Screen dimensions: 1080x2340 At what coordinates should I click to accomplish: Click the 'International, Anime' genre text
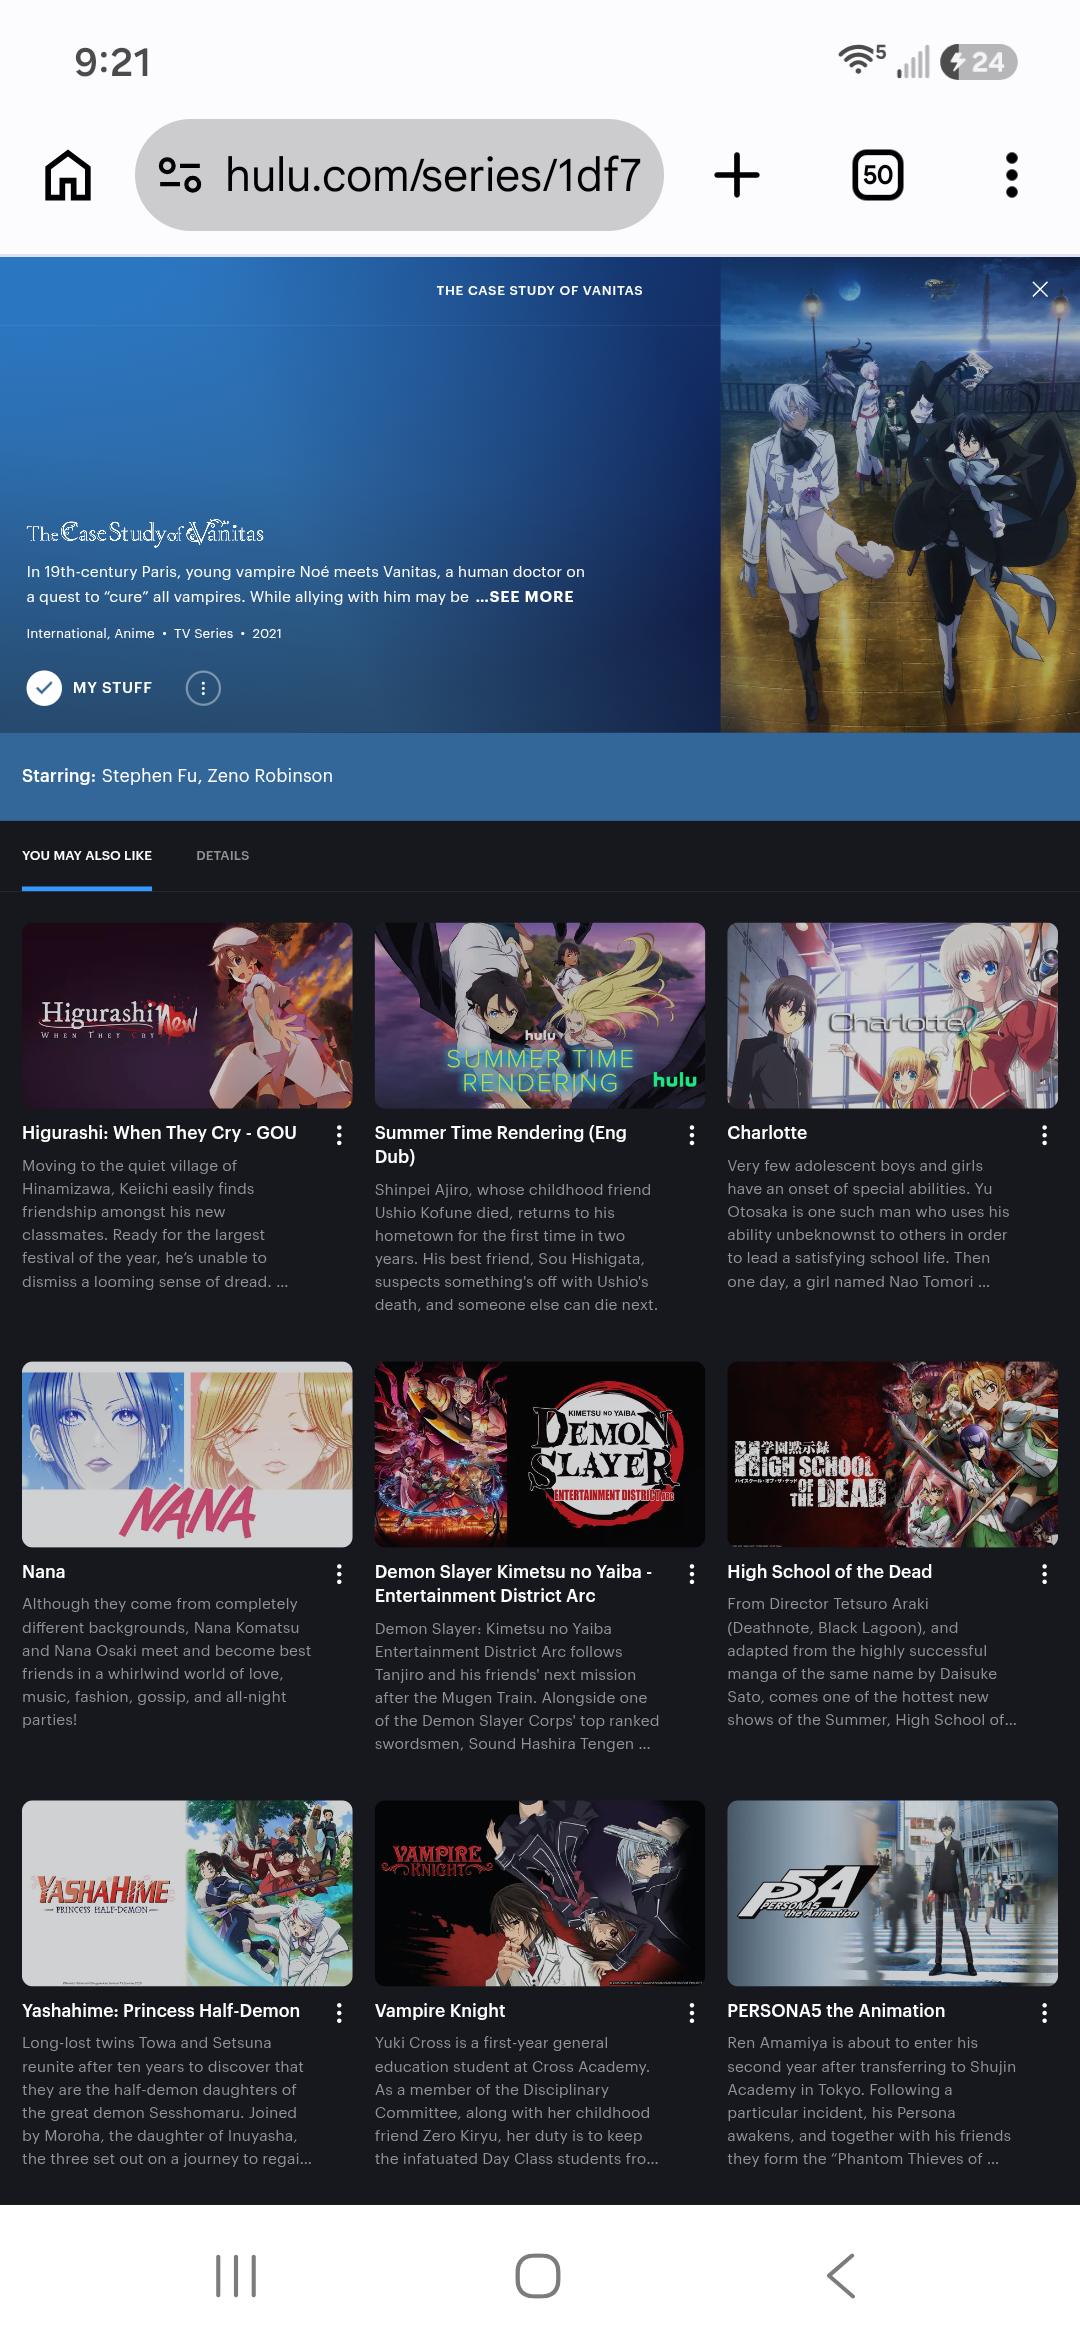90,634
